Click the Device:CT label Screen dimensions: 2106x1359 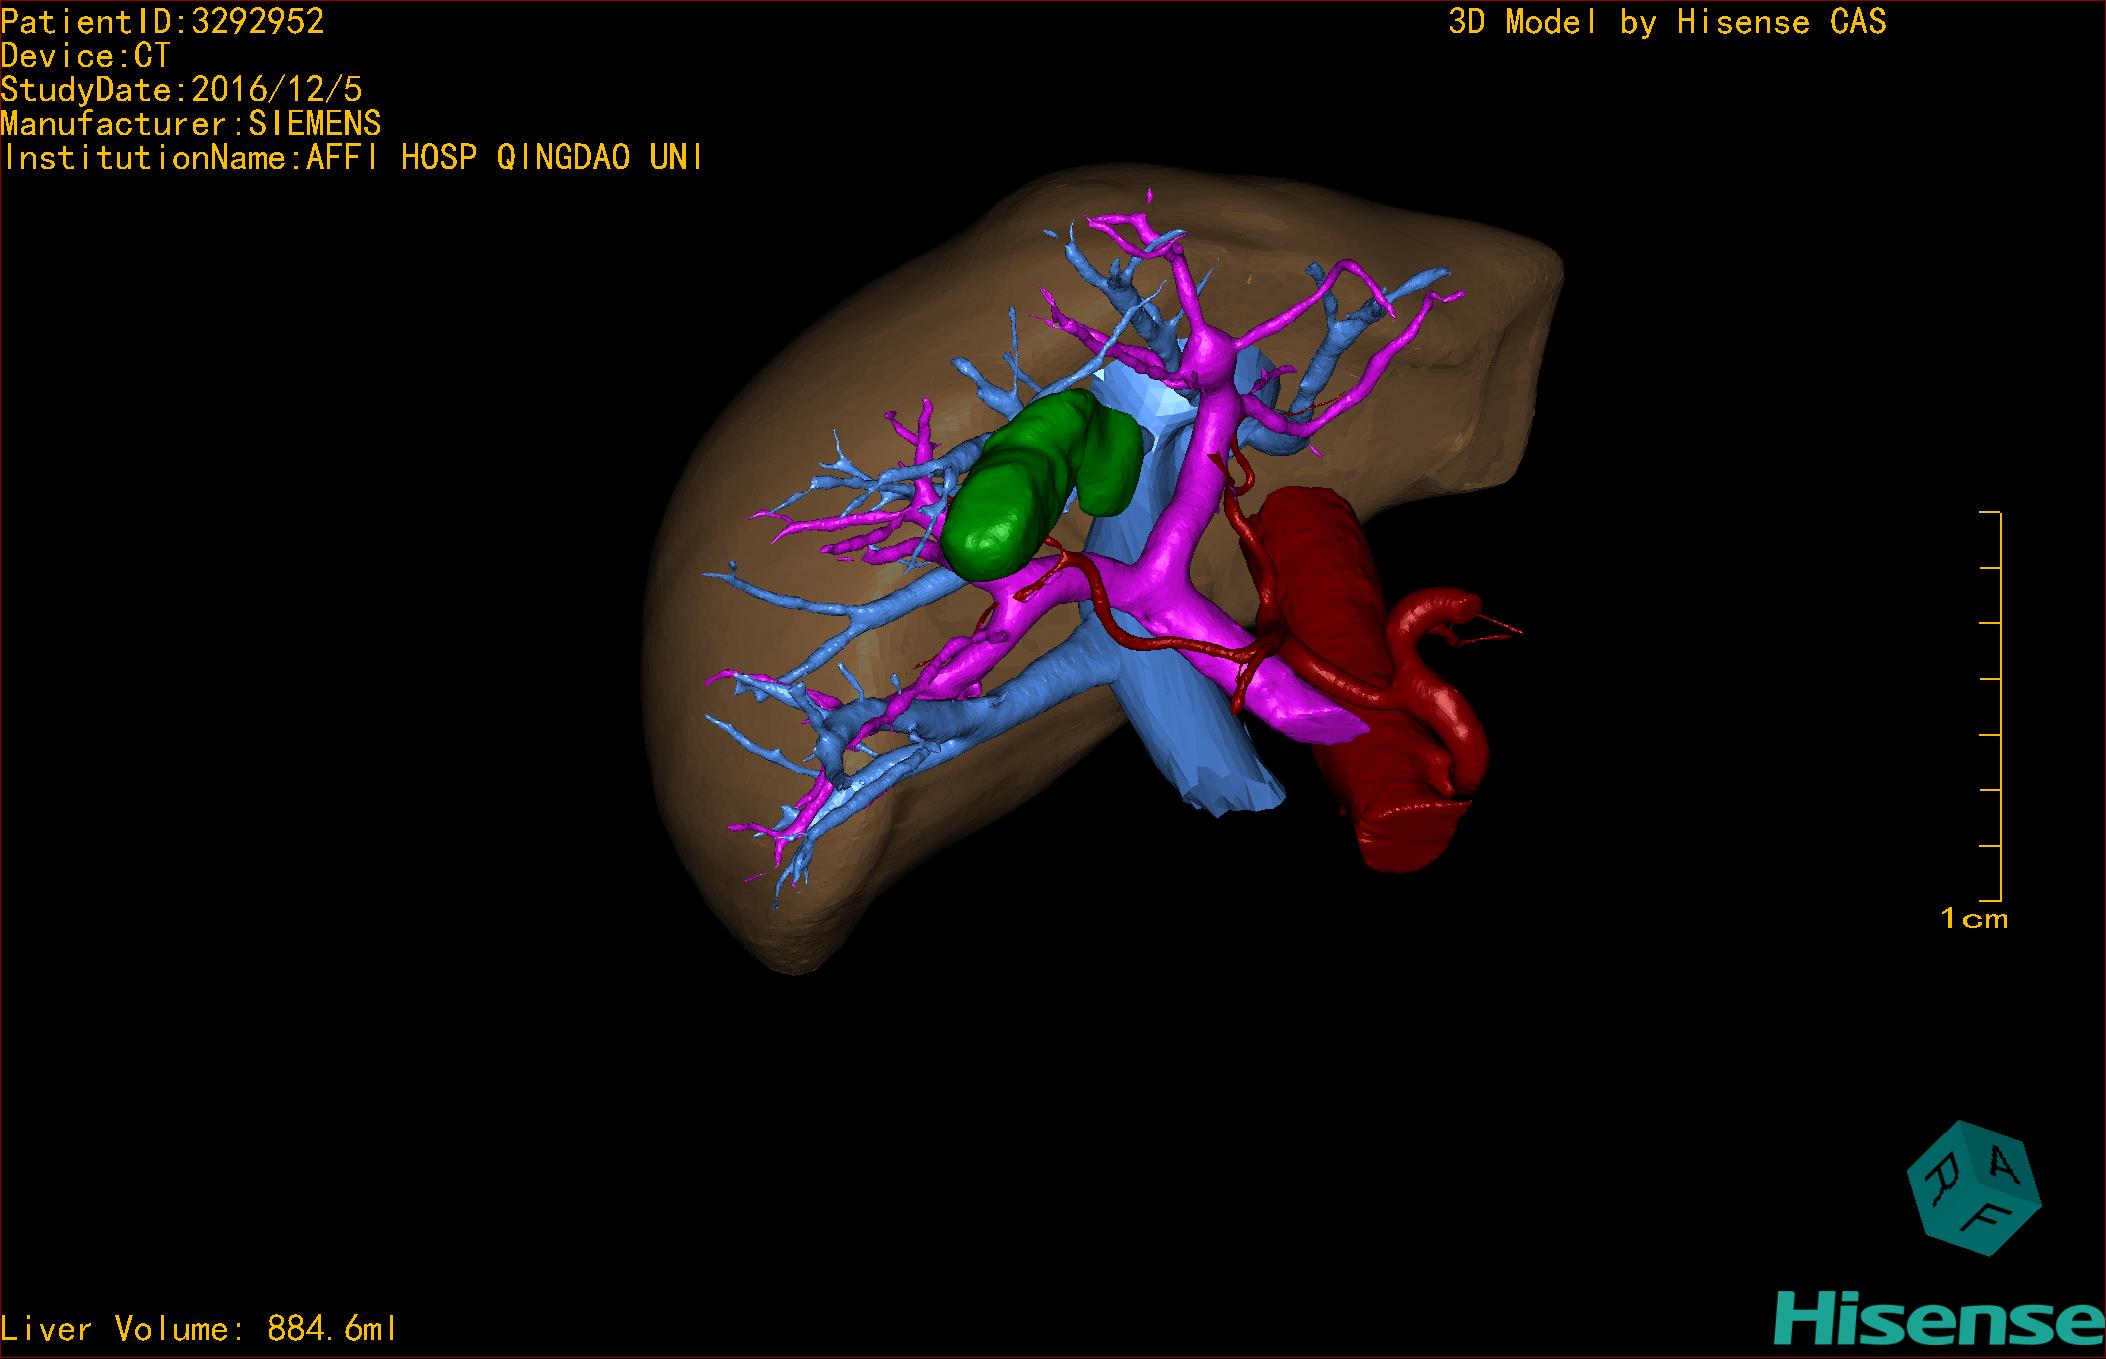tap(85, 55)
